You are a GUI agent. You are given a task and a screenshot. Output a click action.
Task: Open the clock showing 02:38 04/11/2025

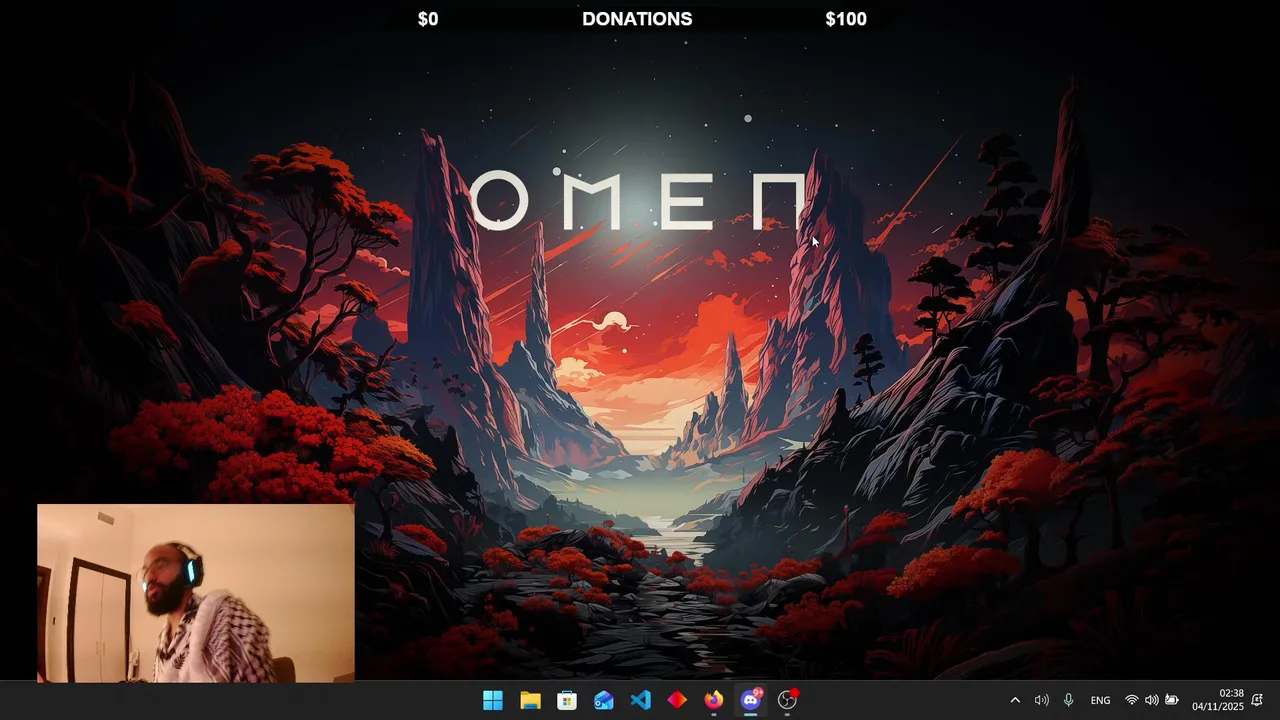point(1217,700)
